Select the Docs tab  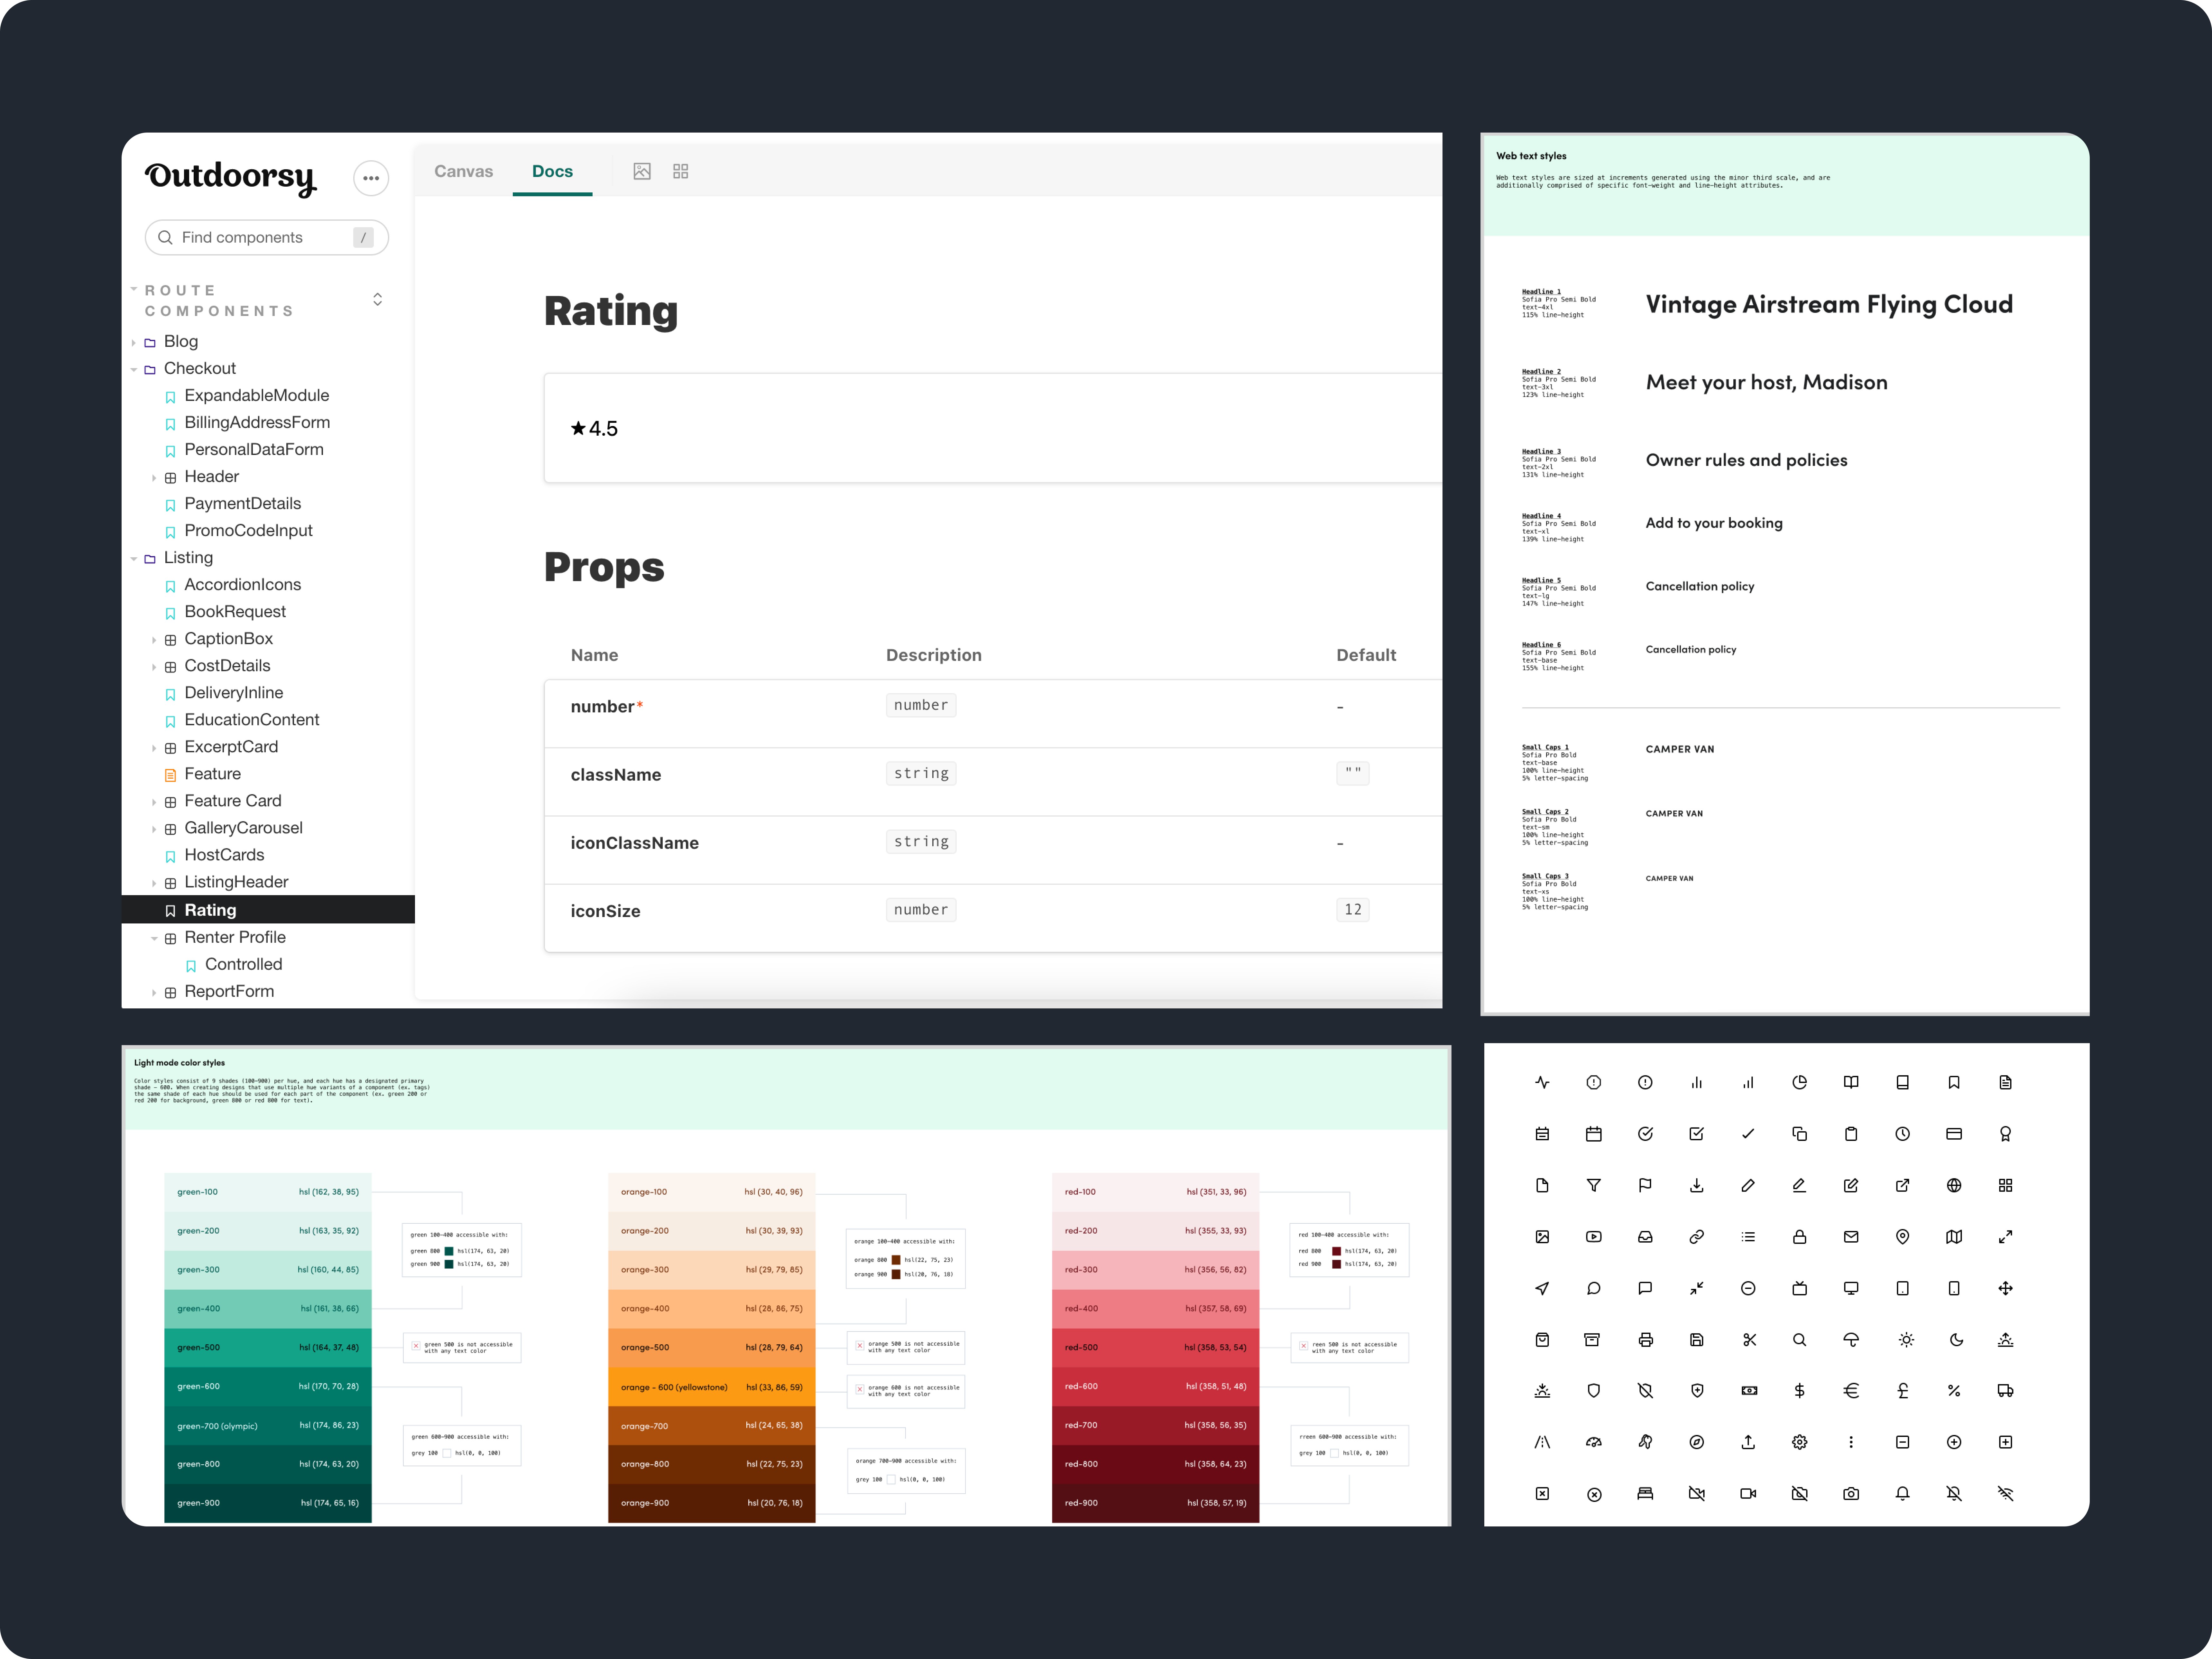(x=552, y=171)
